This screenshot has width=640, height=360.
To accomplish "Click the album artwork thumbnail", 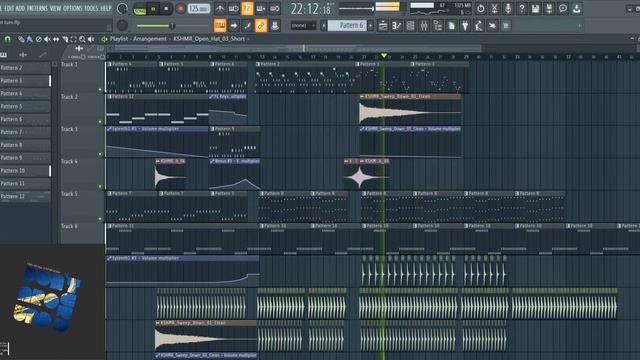I will coord(47,298).
